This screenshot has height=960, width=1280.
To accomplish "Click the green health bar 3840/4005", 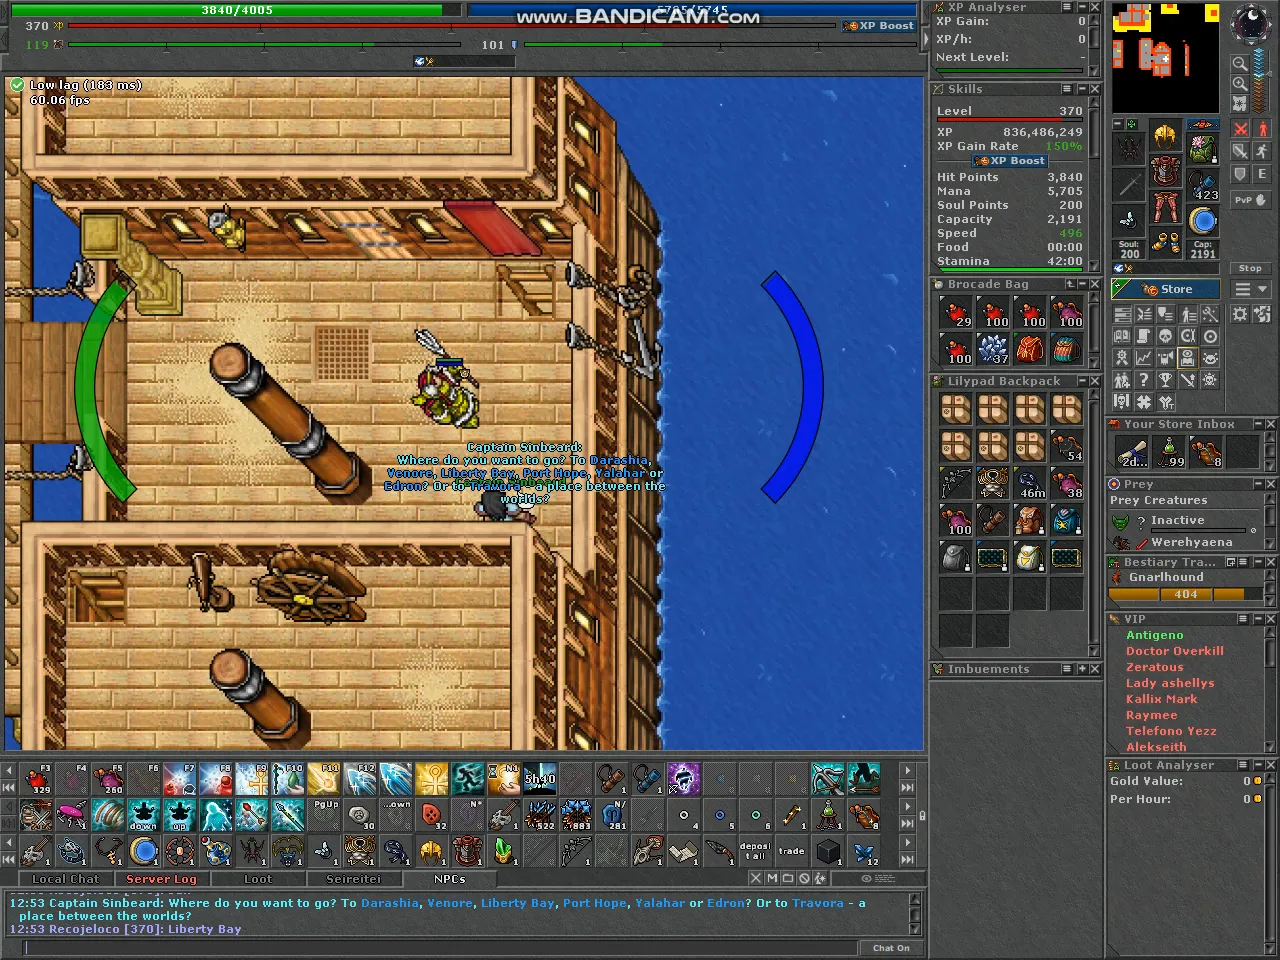I will (236, 10).
